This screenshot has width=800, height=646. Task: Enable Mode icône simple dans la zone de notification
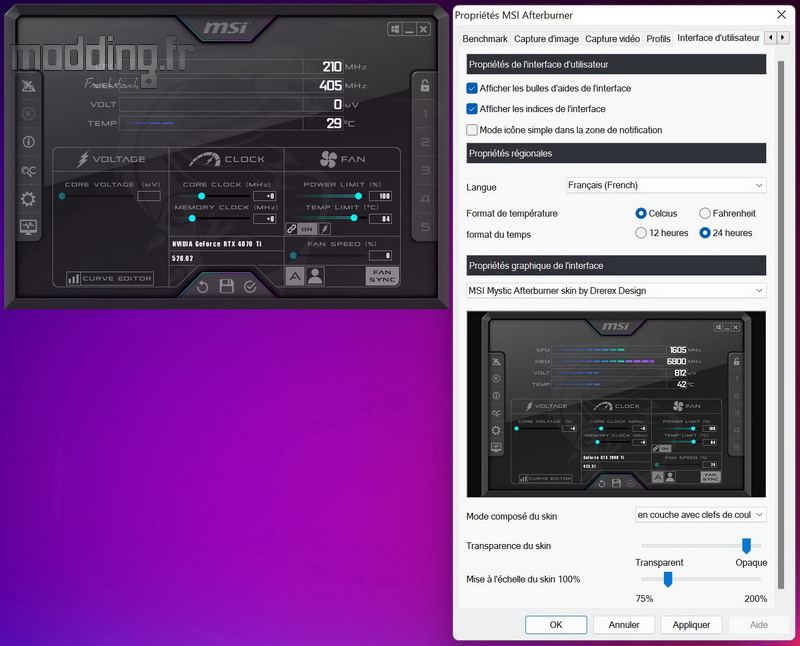[472, 130]
